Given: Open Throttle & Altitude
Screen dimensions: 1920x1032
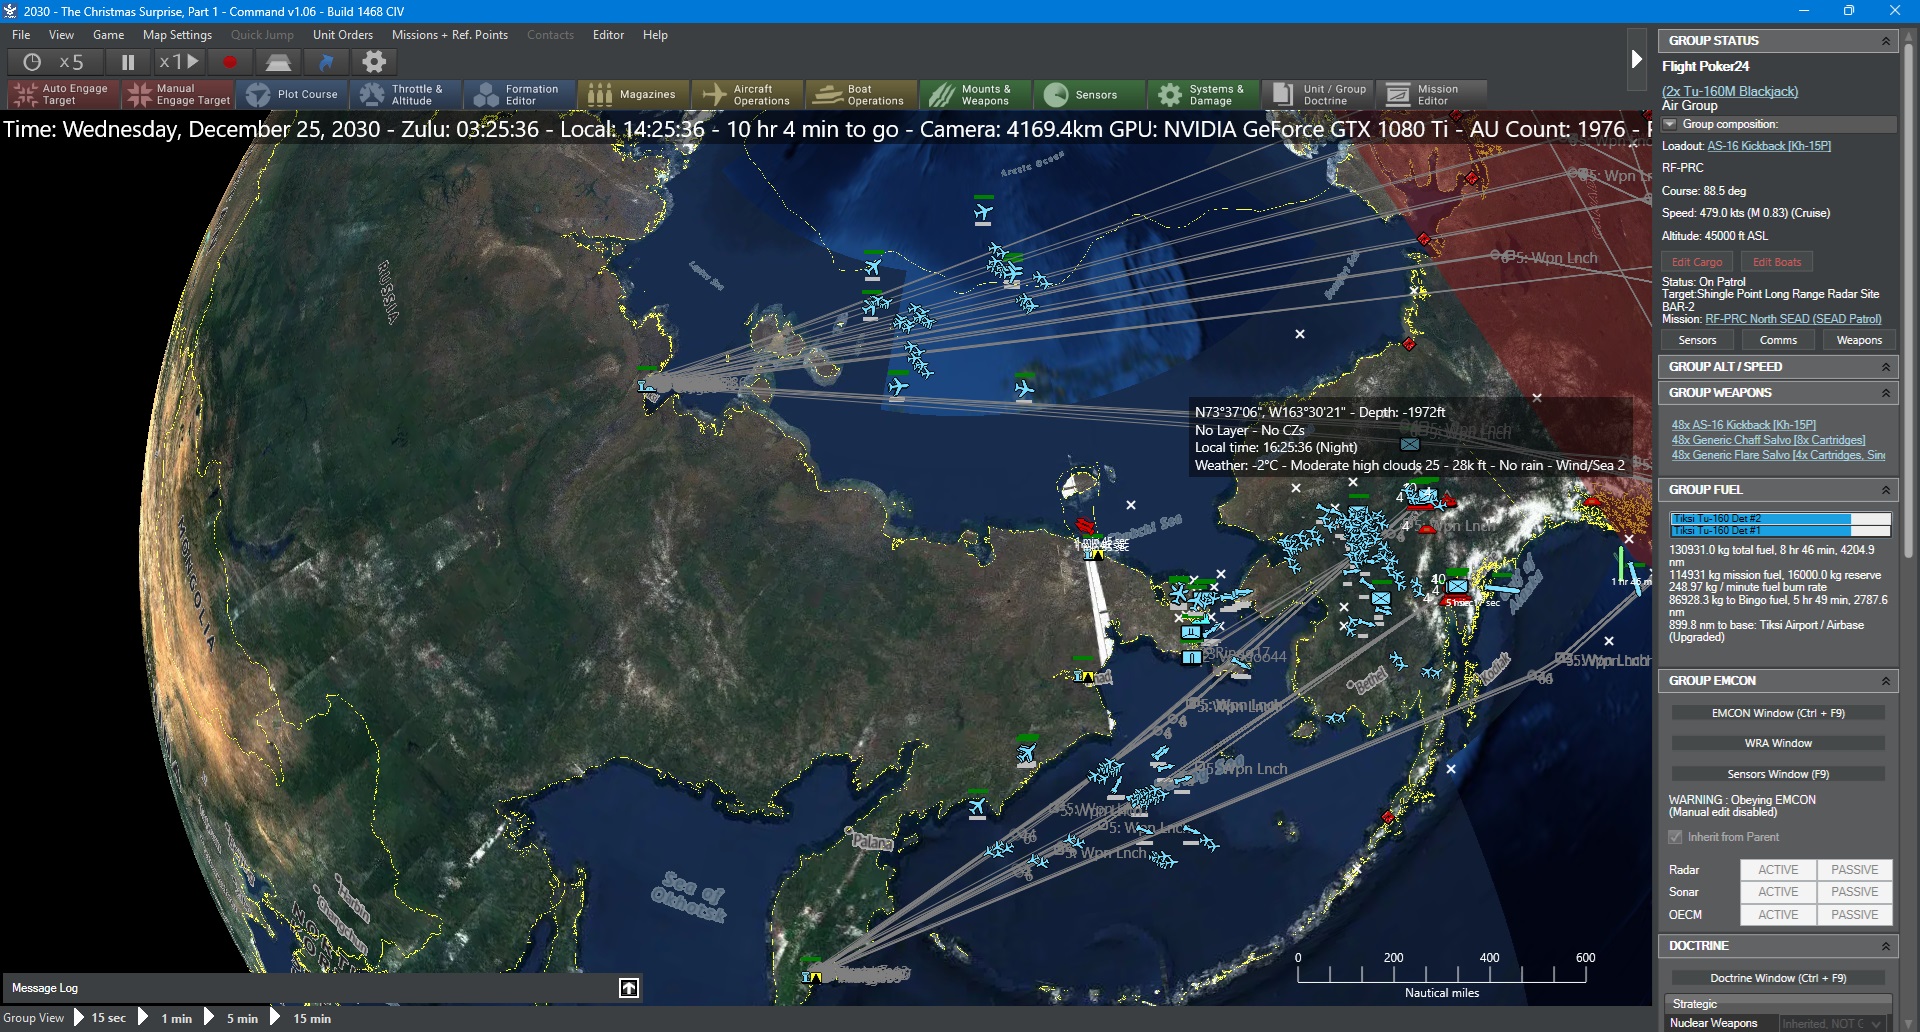Looking at the screenshot, I should point(405,95).
